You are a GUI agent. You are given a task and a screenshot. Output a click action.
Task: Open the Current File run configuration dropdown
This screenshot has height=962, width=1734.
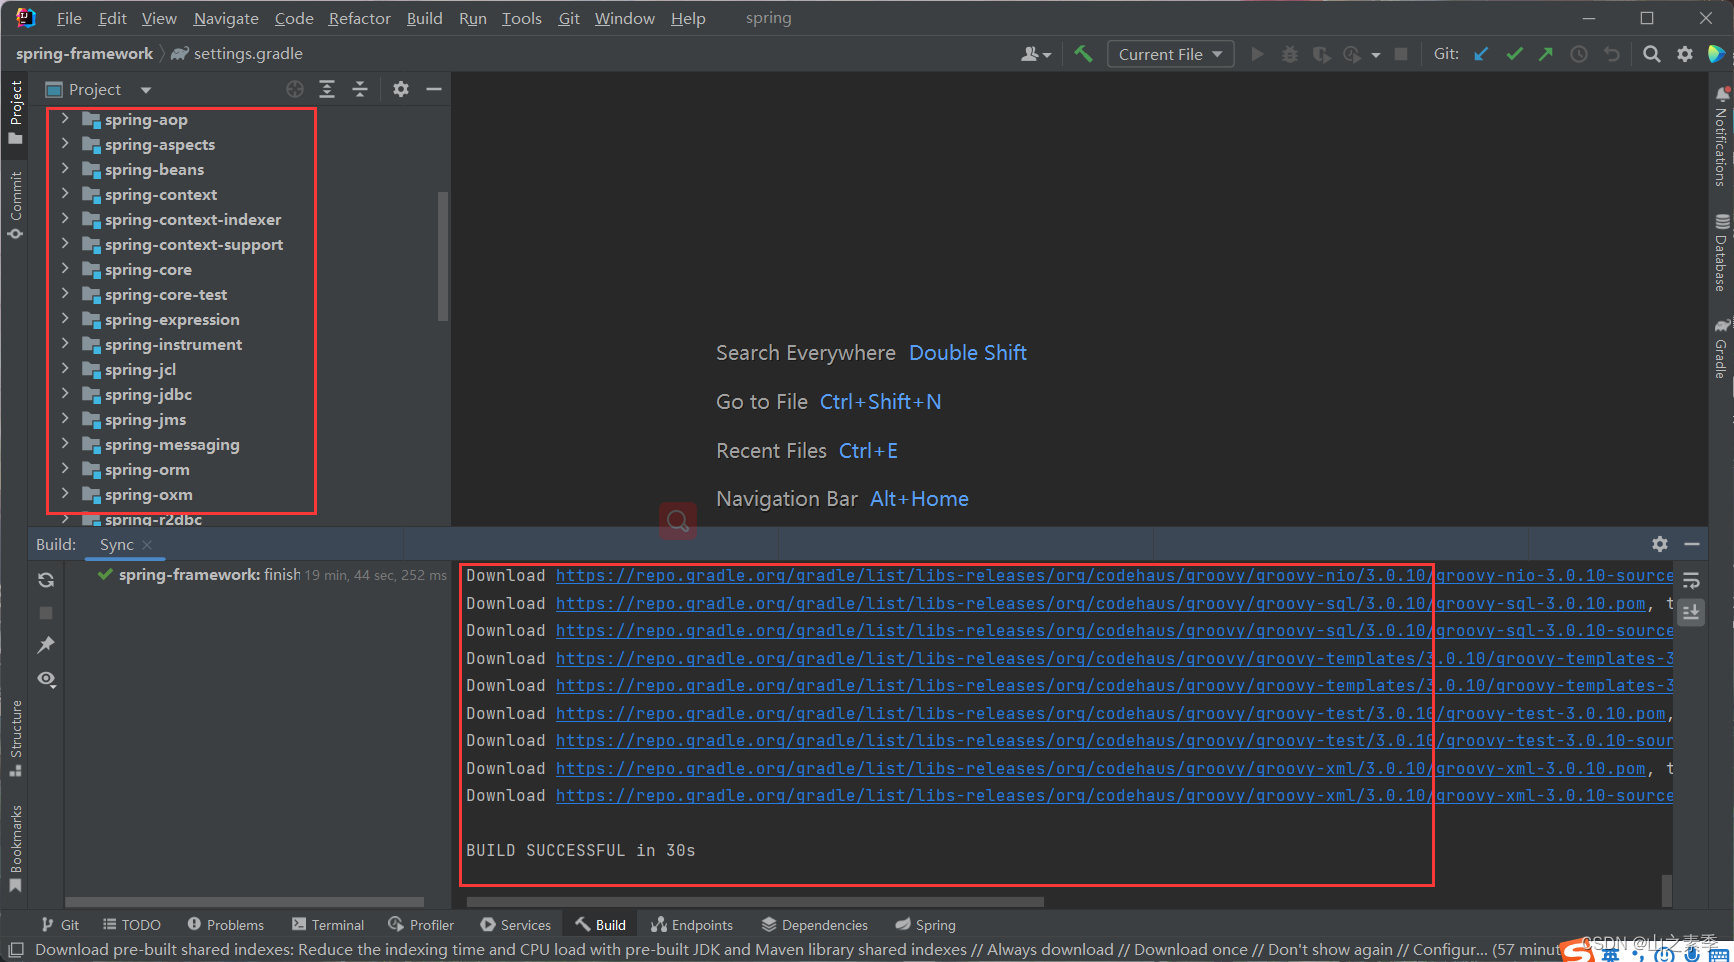coord(1170,54)
